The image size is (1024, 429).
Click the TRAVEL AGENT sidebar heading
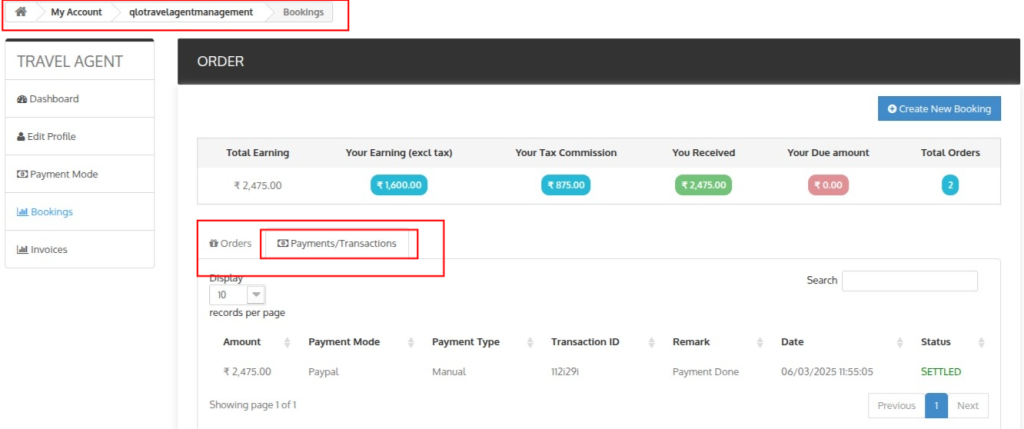tap(70, 61)
